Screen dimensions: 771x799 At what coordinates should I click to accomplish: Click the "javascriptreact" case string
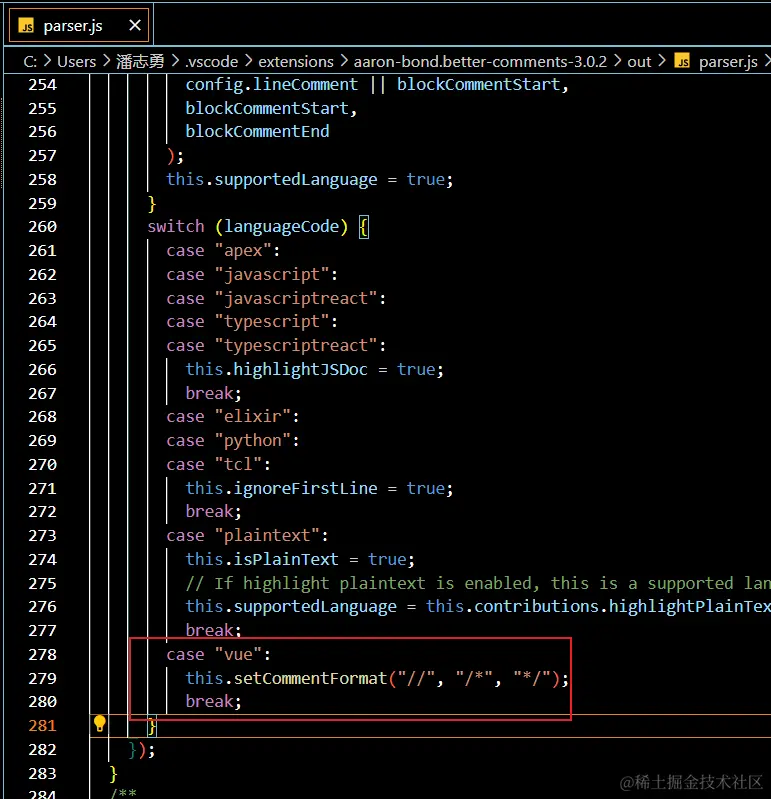[x=296, y=298]
